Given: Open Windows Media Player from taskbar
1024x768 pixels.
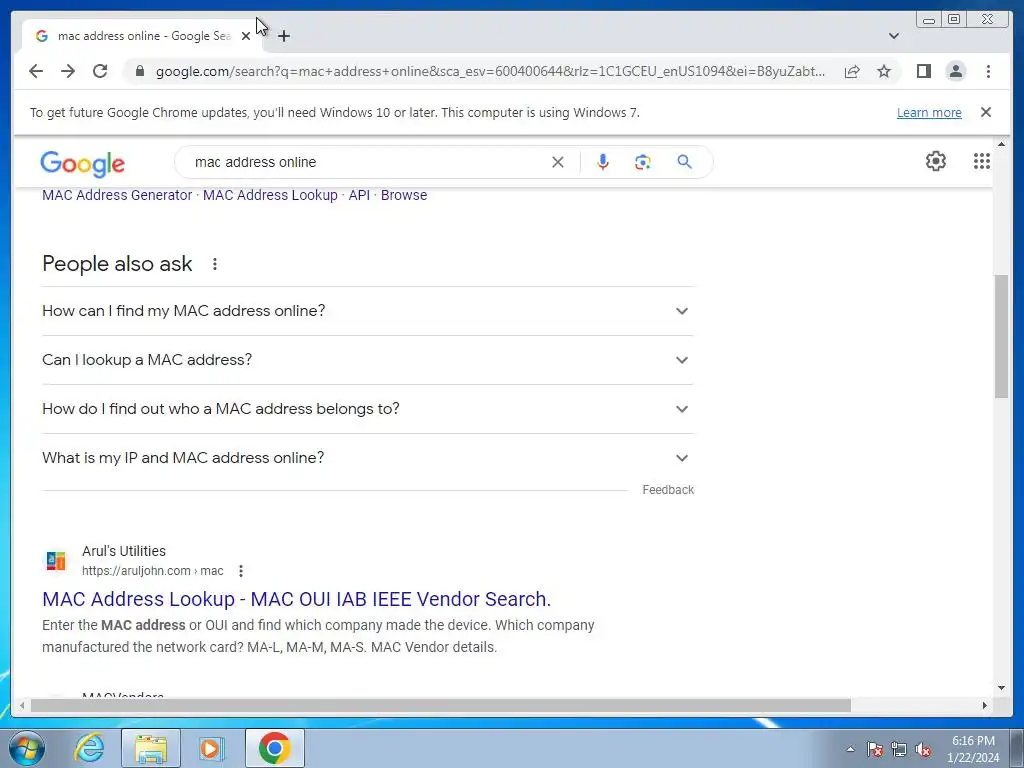Looking at the screenshot, I should coord(212,748).
